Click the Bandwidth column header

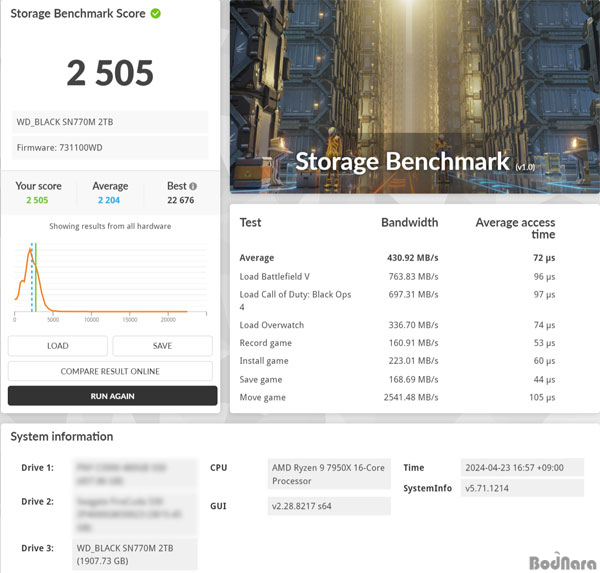pyautogui.click(x=410, y=222)
